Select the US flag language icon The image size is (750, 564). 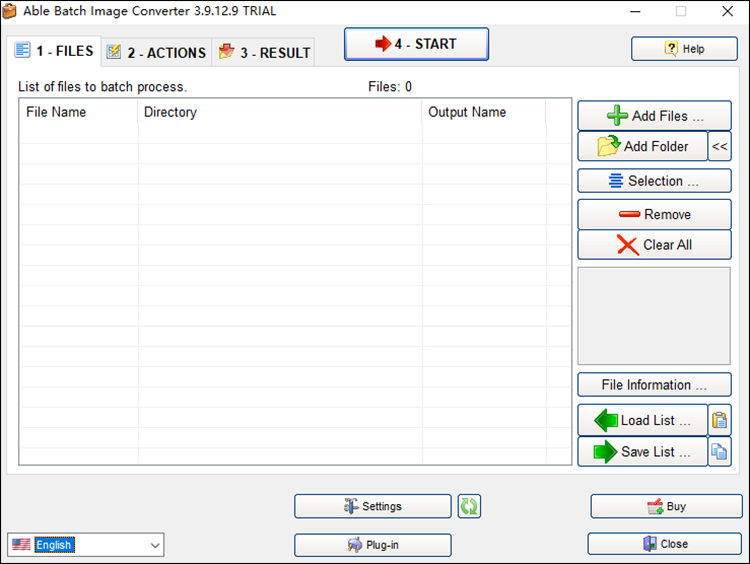21,544
